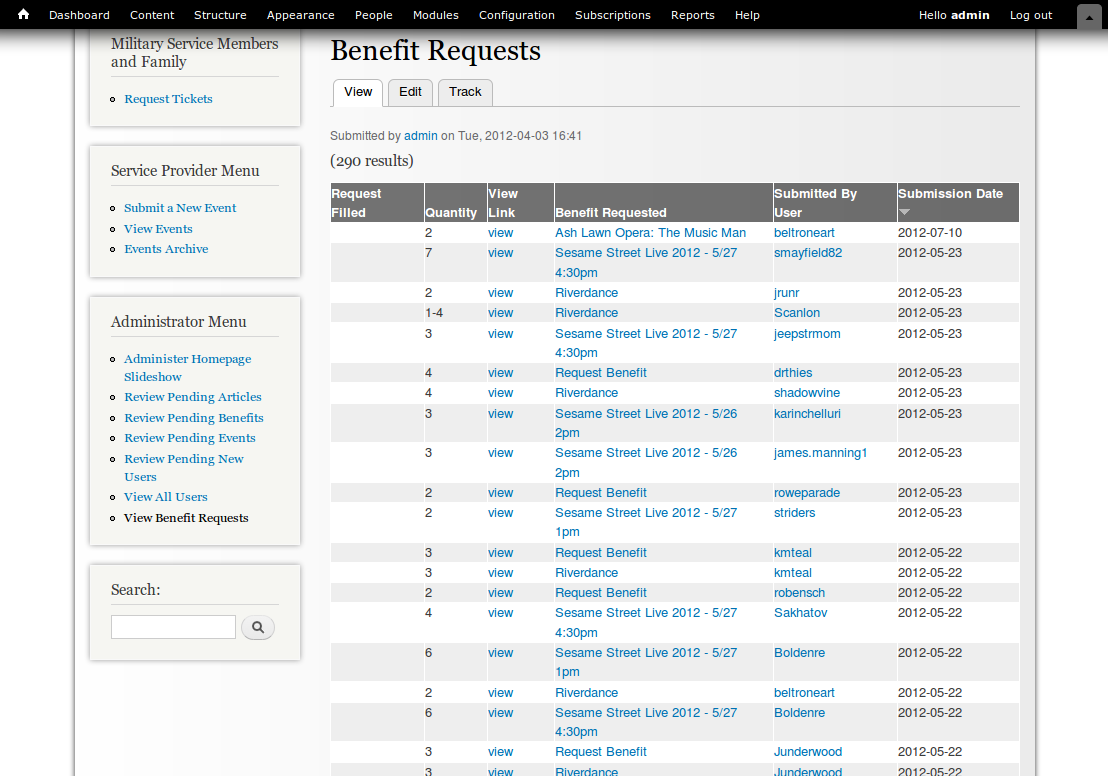Open the Modules admin menu

pos(435,15)
